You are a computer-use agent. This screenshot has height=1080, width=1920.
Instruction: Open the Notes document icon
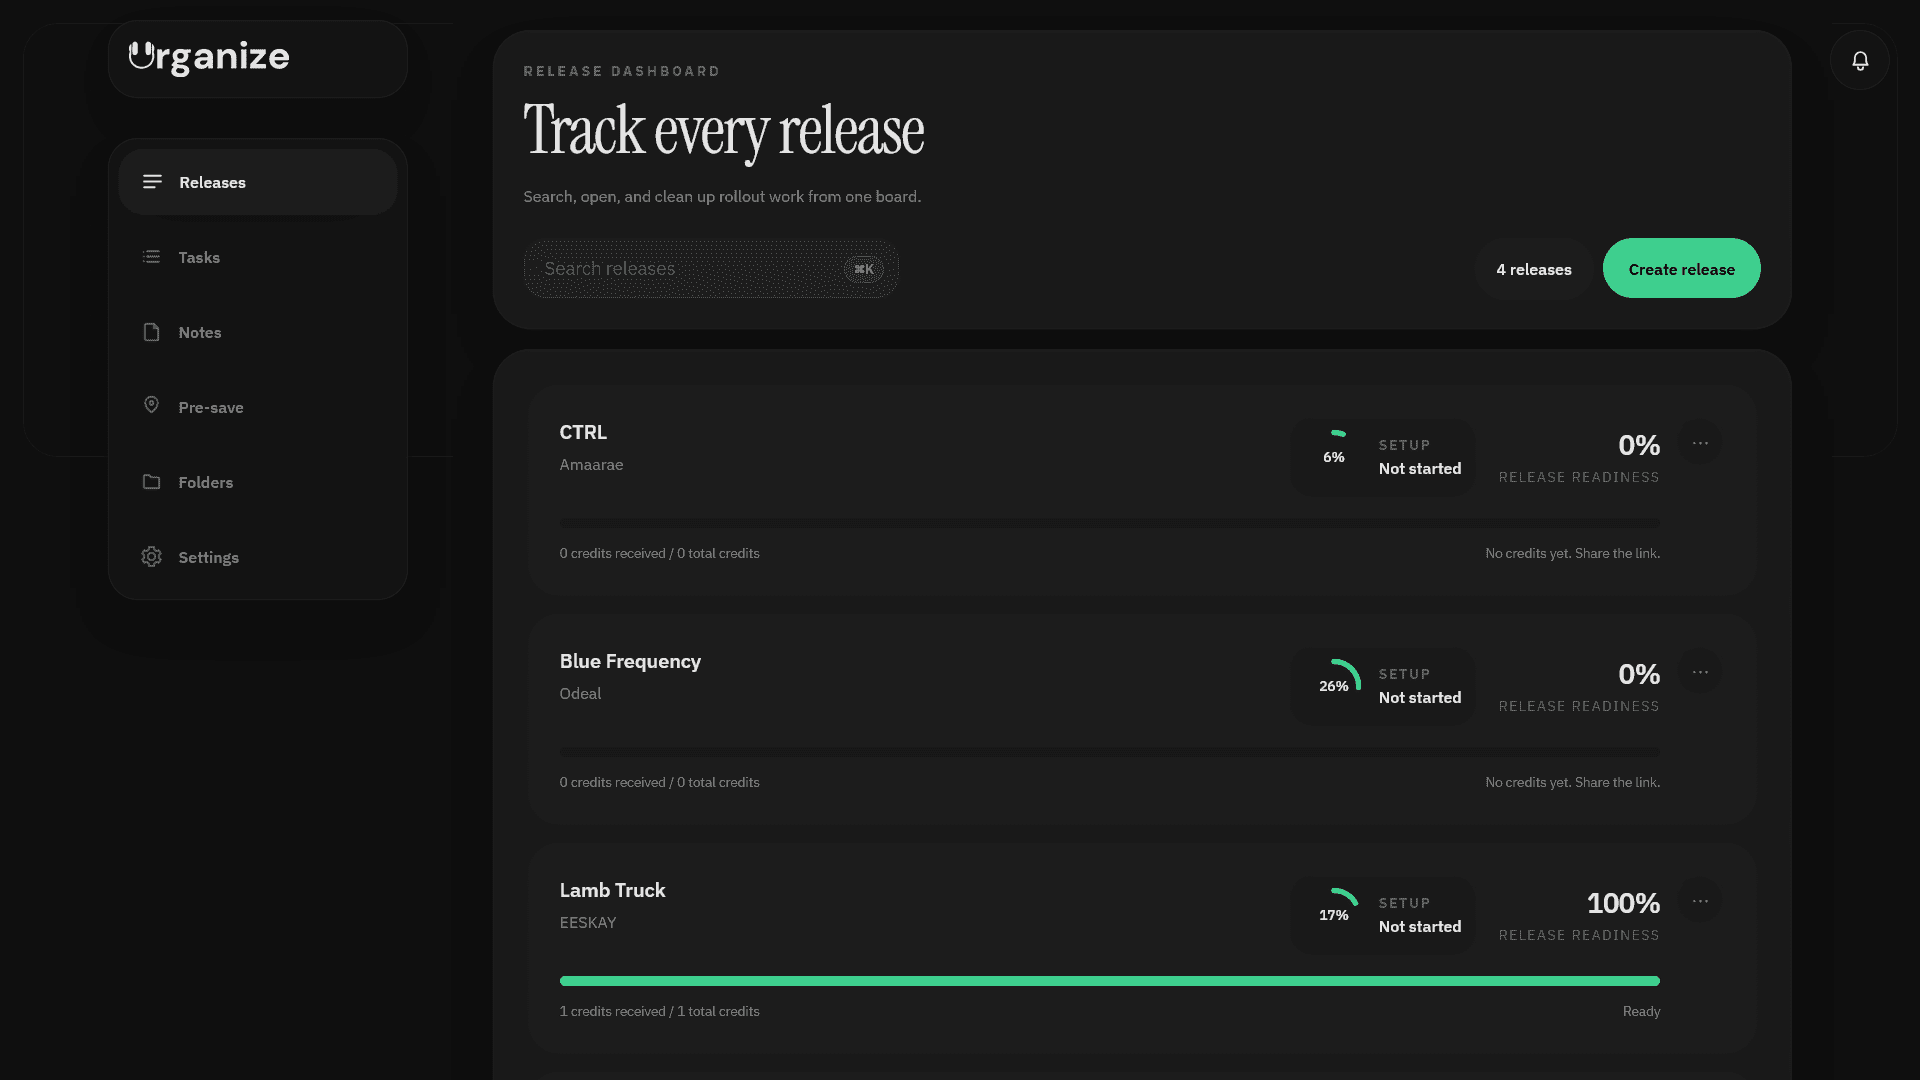tap(151, 331)
